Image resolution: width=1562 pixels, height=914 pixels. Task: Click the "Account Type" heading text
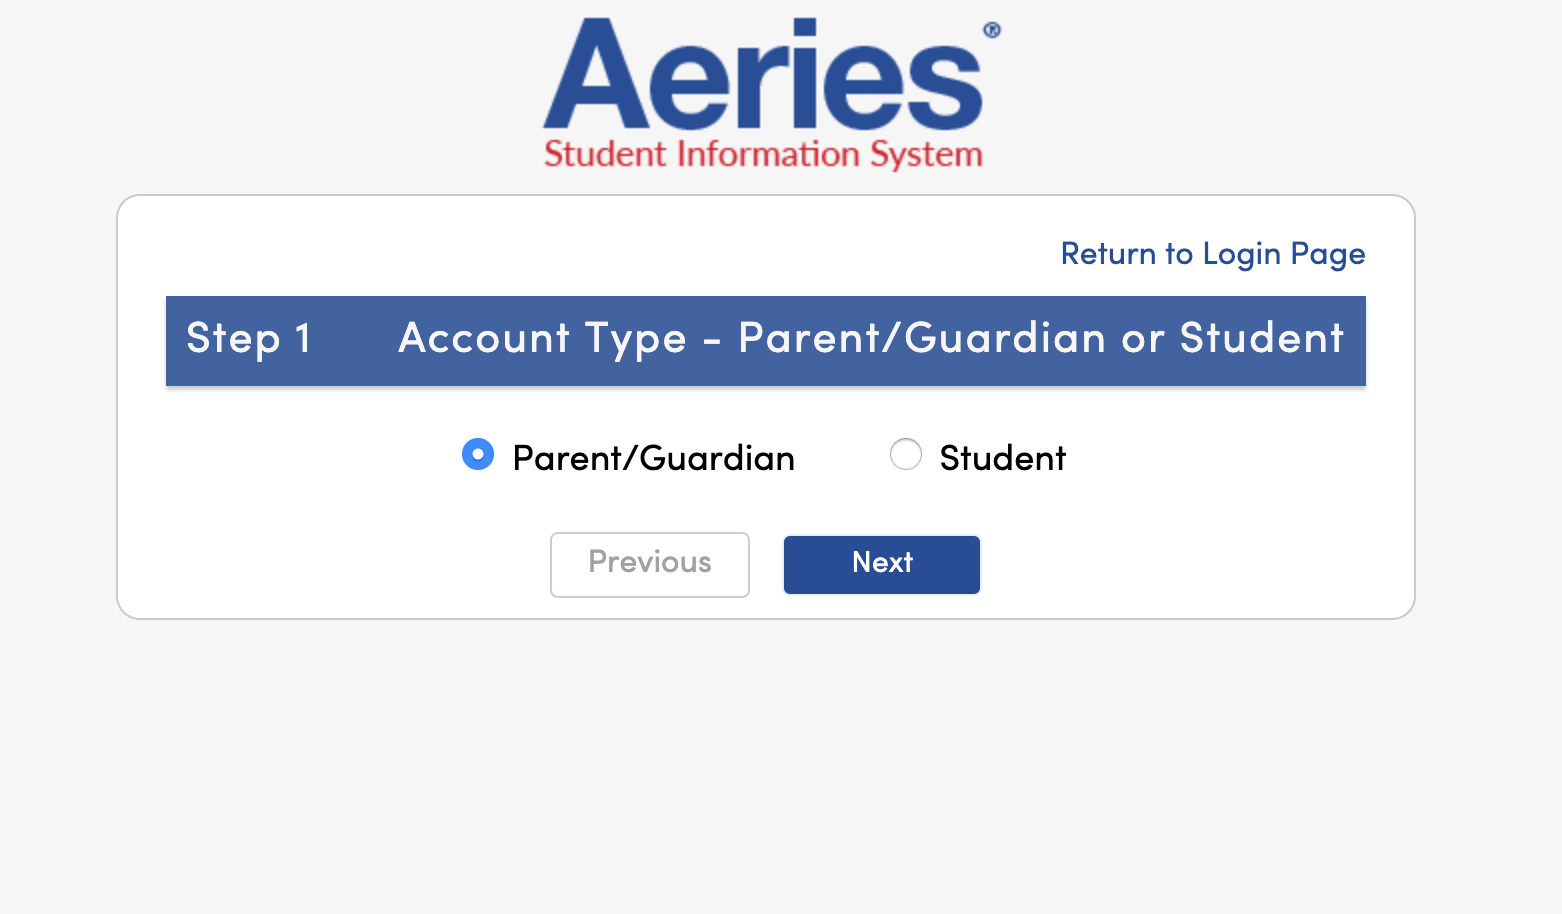(542, 339)
